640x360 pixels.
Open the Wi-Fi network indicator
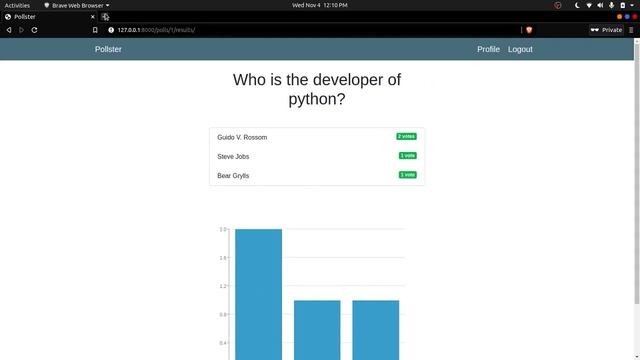pos(589,5)
